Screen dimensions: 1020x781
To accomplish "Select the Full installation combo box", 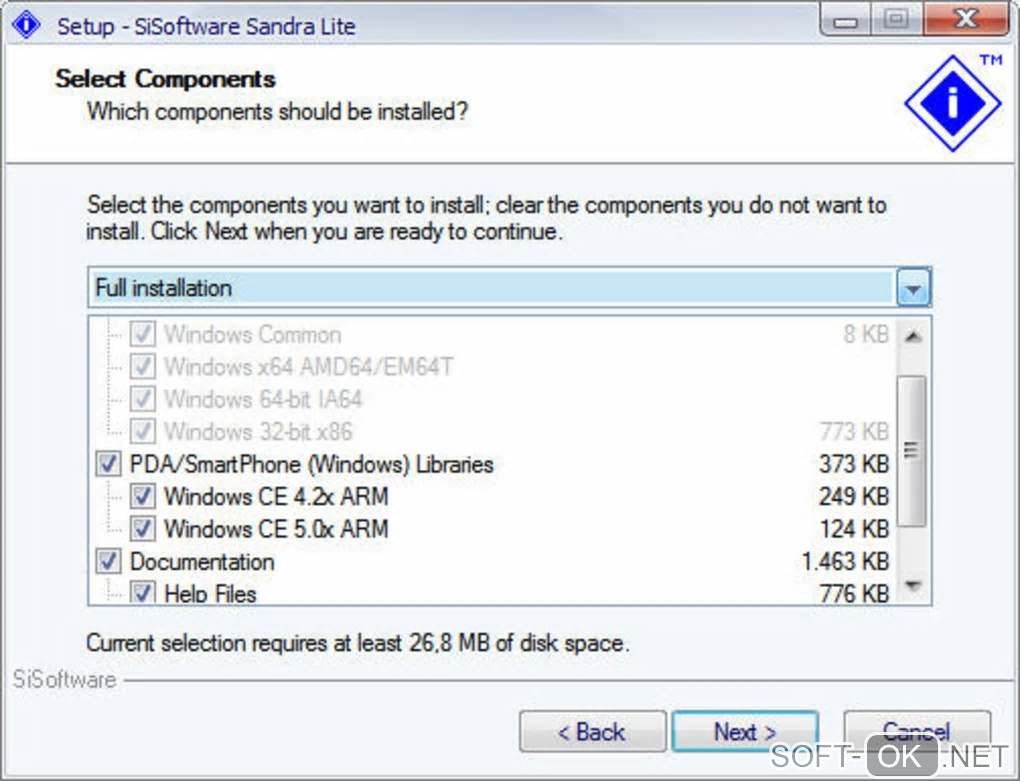I will tap(492, 289).
